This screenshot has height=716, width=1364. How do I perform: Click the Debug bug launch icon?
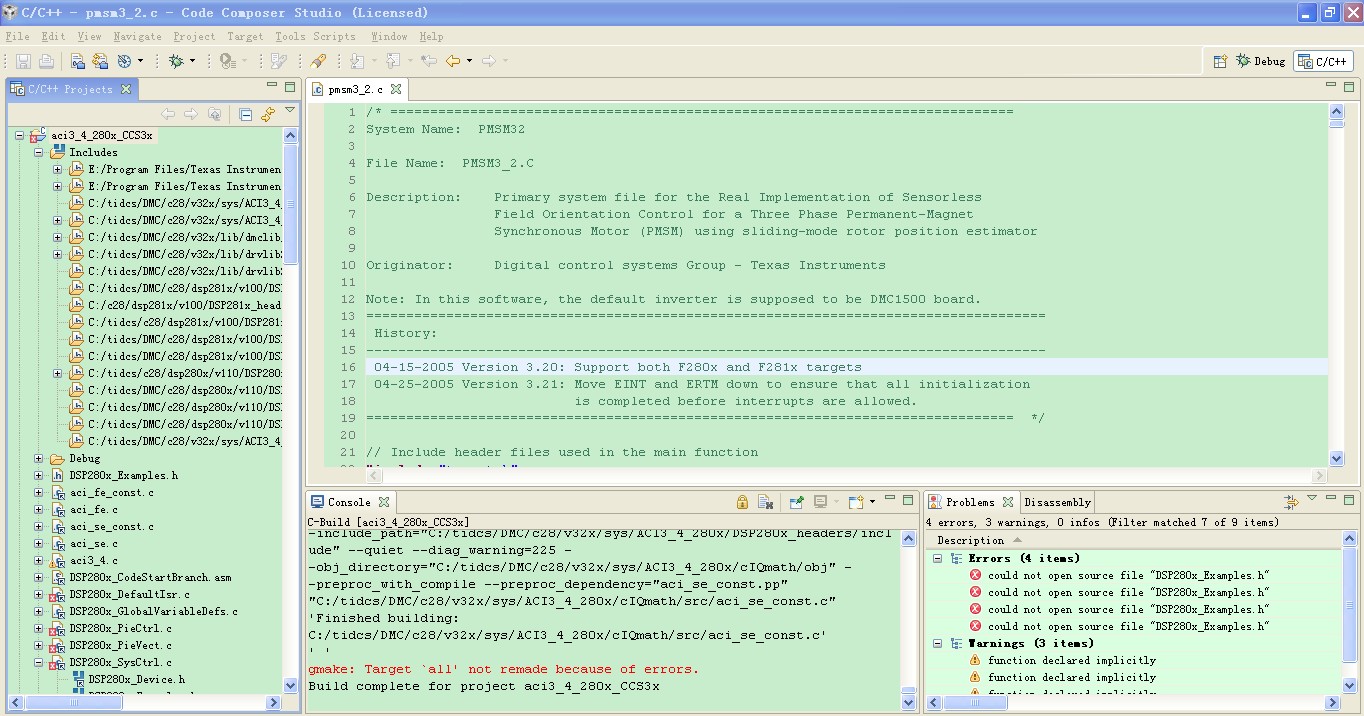click(176, 61)
